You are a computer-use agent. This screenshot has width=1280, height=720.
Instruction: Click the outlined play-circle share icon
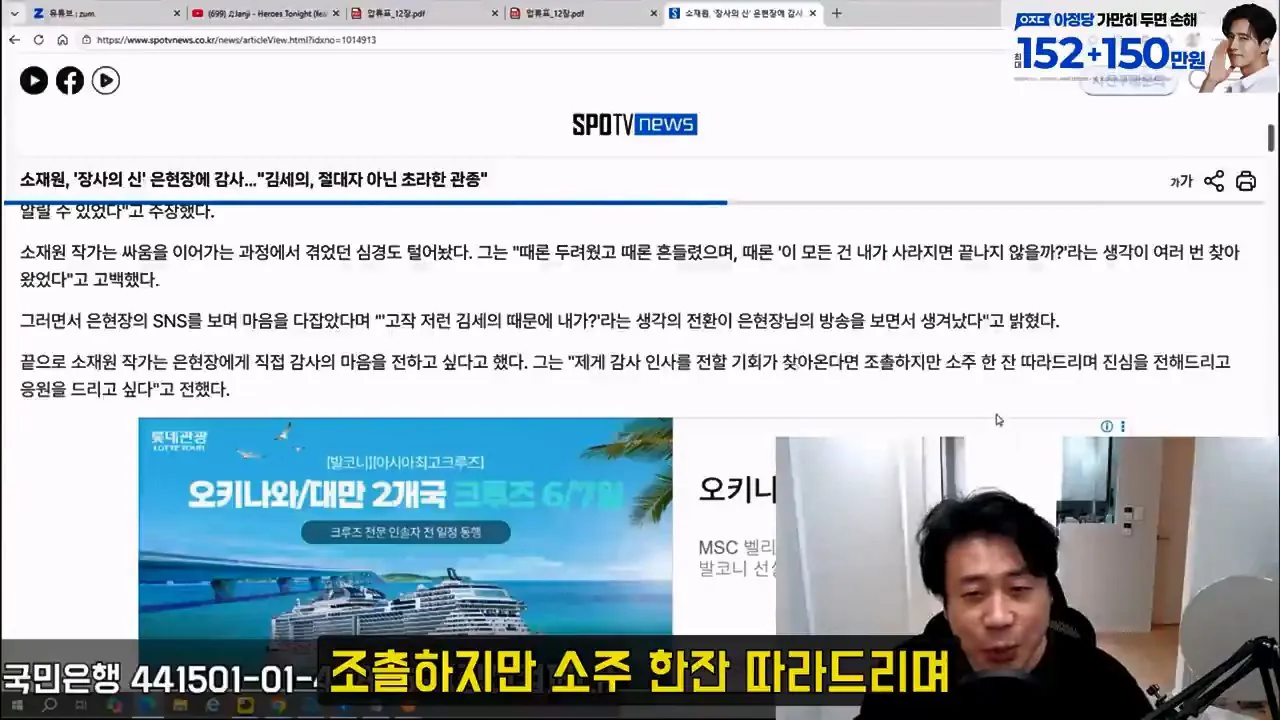click(x=106, y=81)
